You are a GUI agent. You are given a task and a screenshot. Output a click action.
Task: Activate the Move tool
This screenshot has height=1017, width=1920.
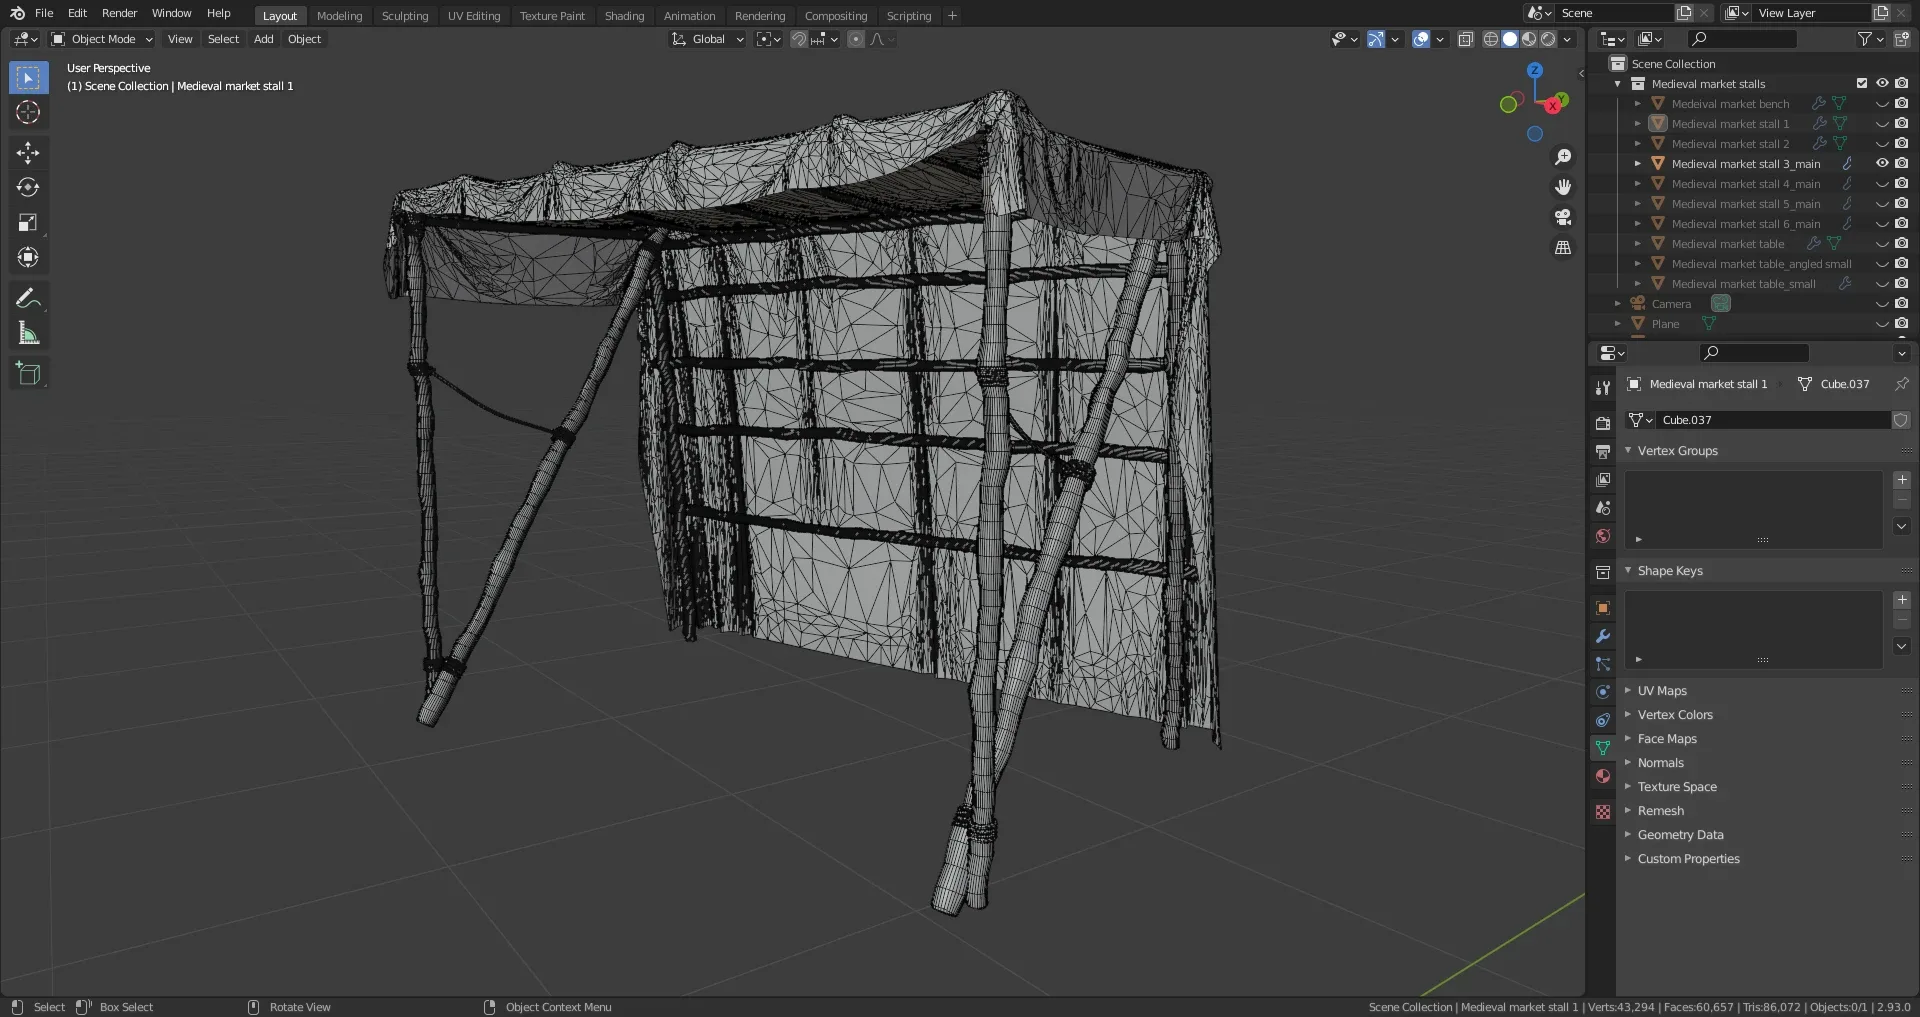tap(28, 152)
